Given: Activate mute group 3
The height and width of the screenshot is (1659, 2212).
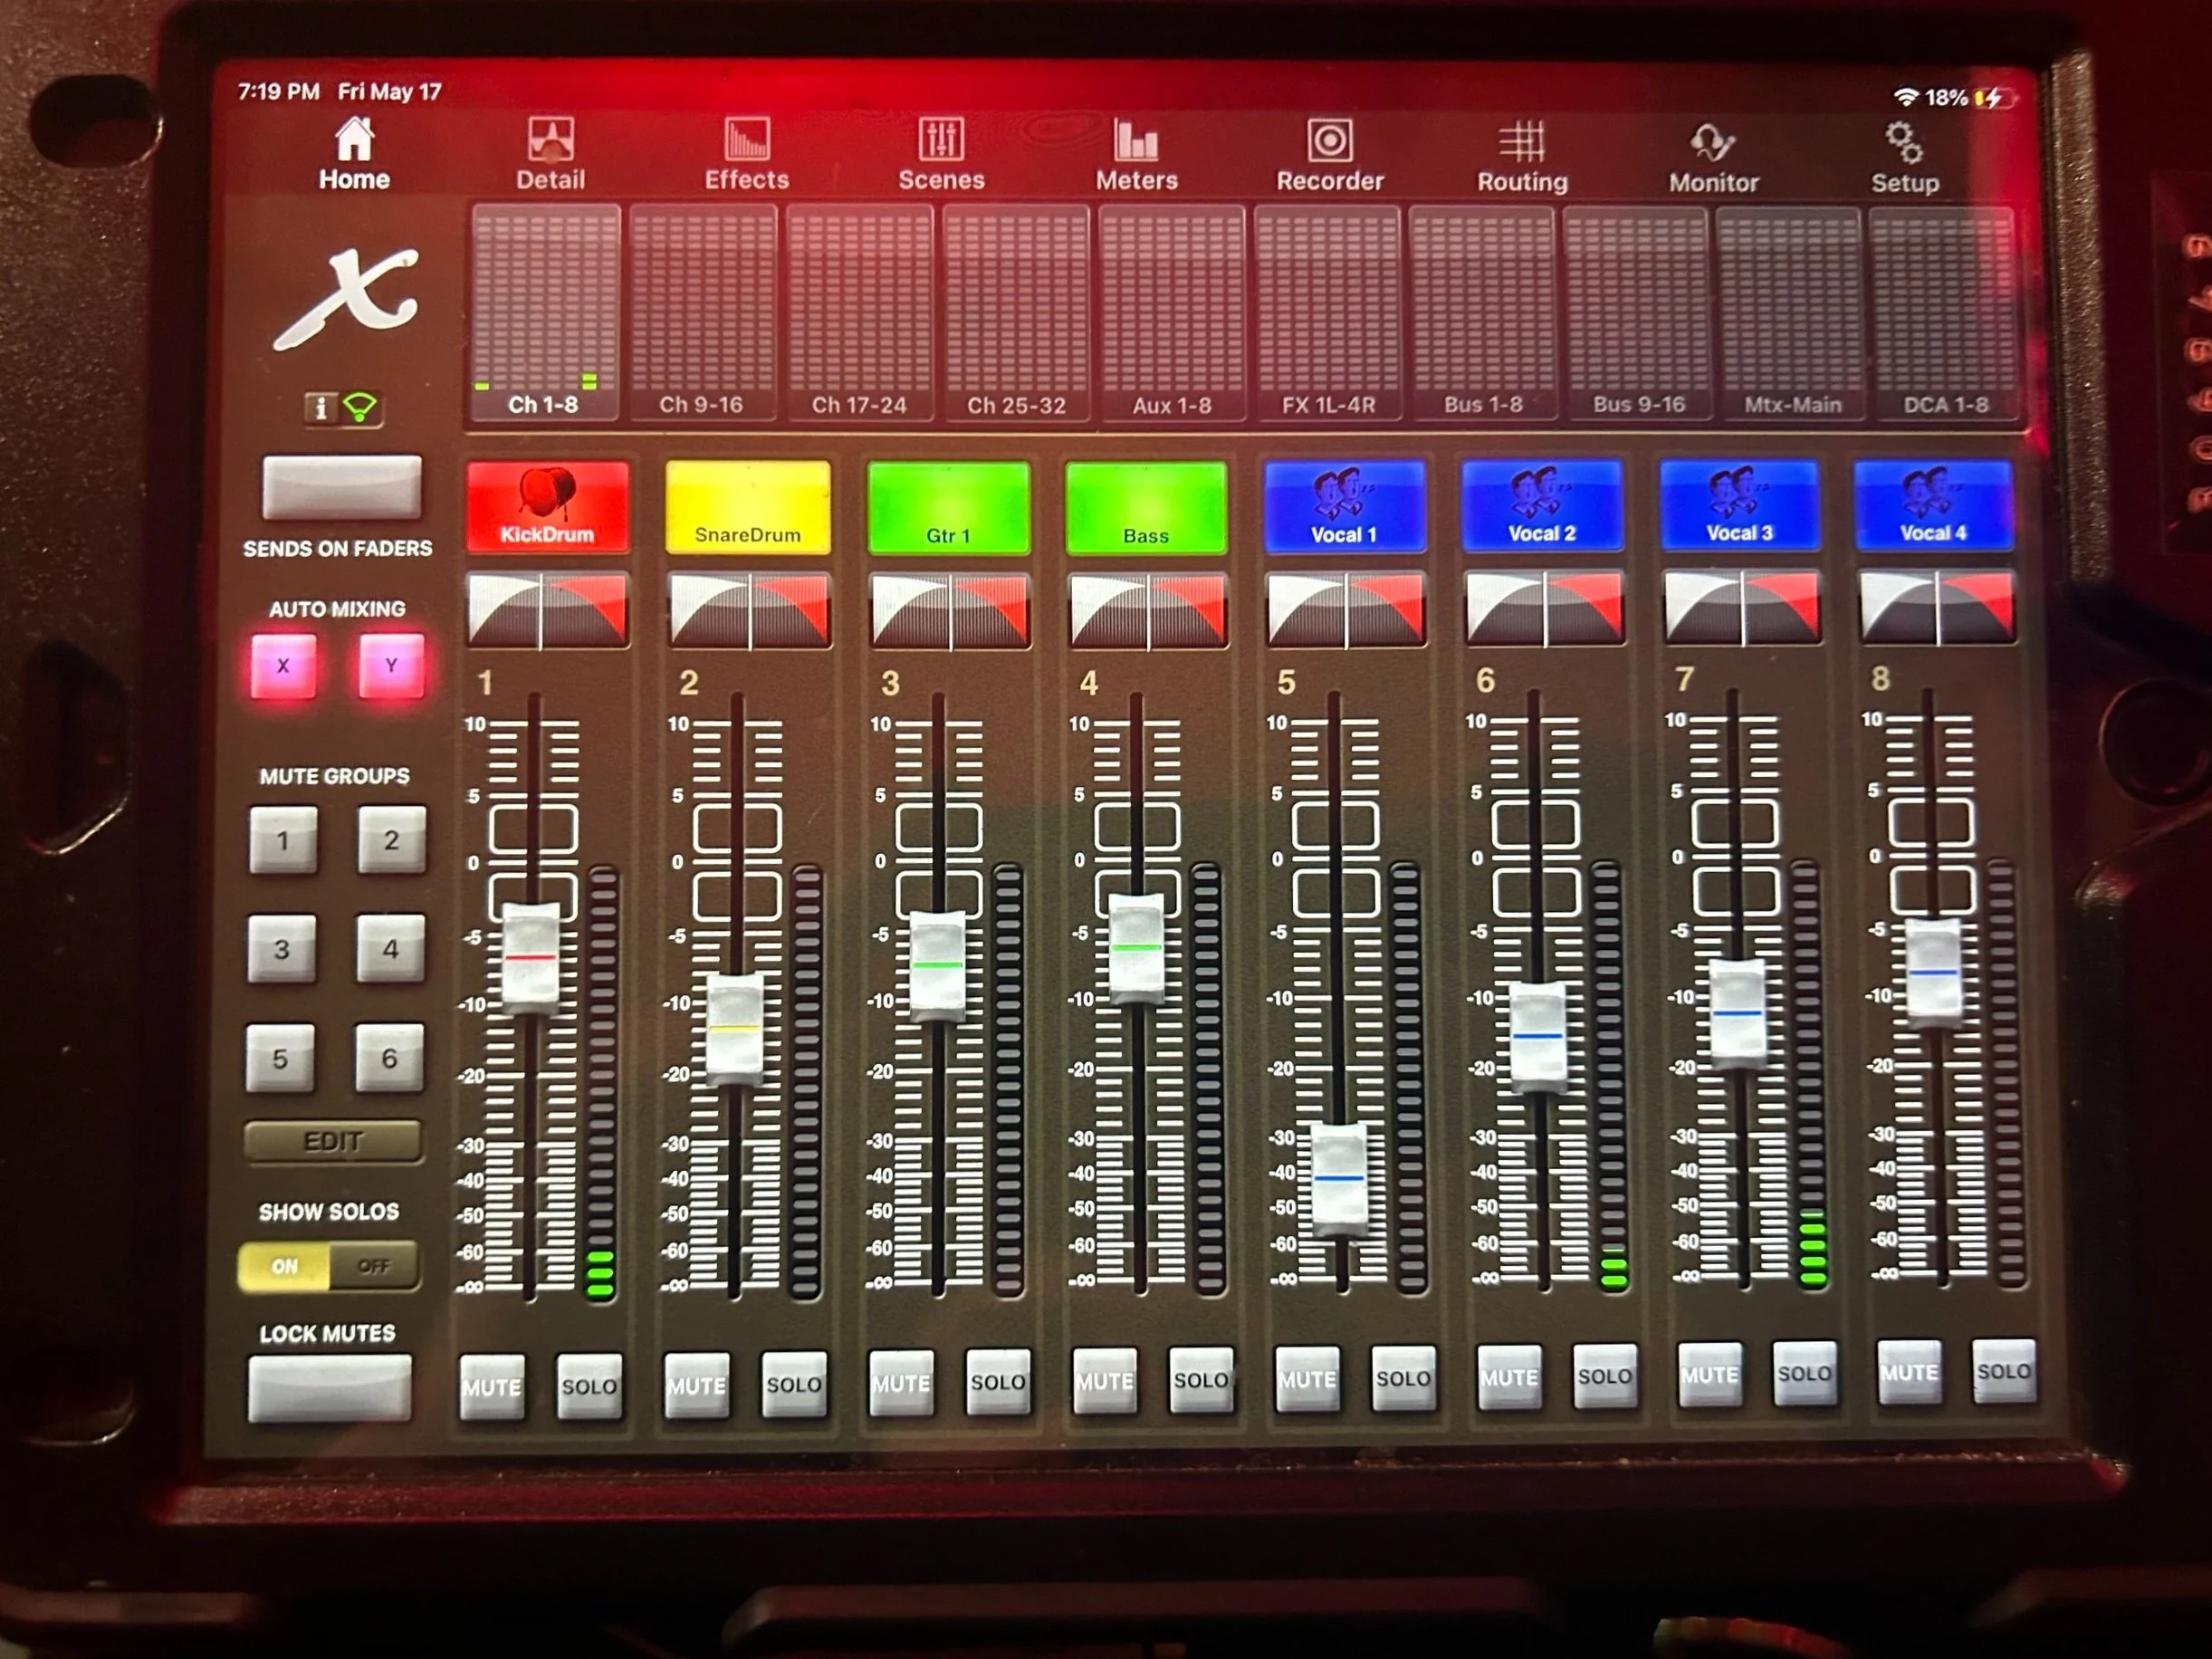Looking at the screenshot, I should point(282,949).
